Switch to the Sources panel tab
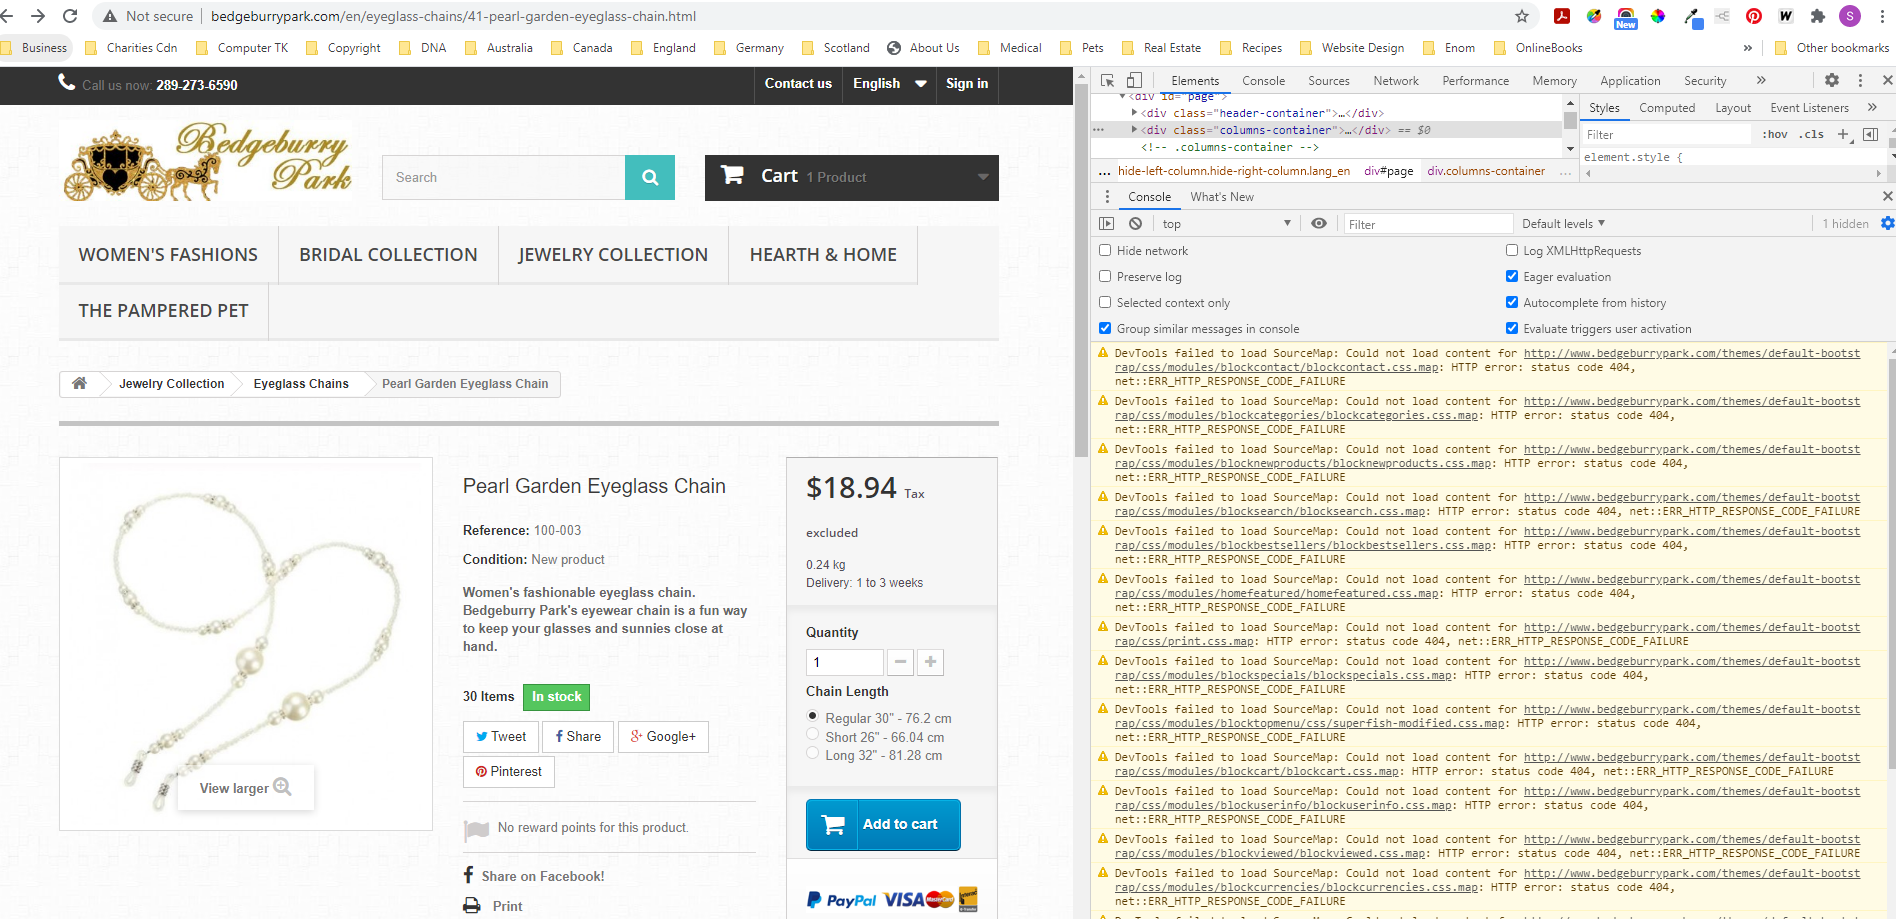Viewport: 1896px width, 919px height. (x=1328, y=81)
